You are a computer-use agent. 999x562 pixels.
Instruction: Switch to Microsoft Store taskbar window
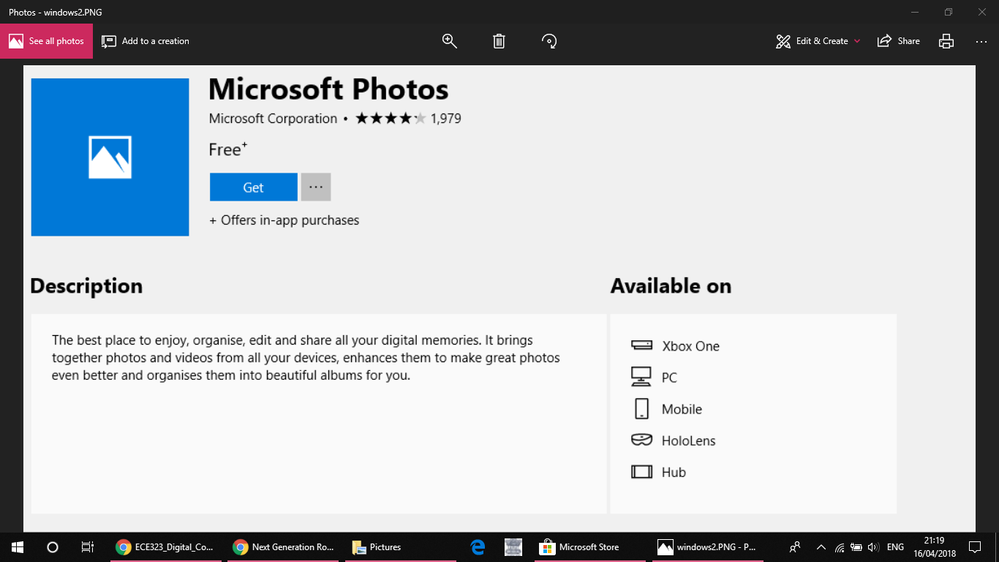580,547
